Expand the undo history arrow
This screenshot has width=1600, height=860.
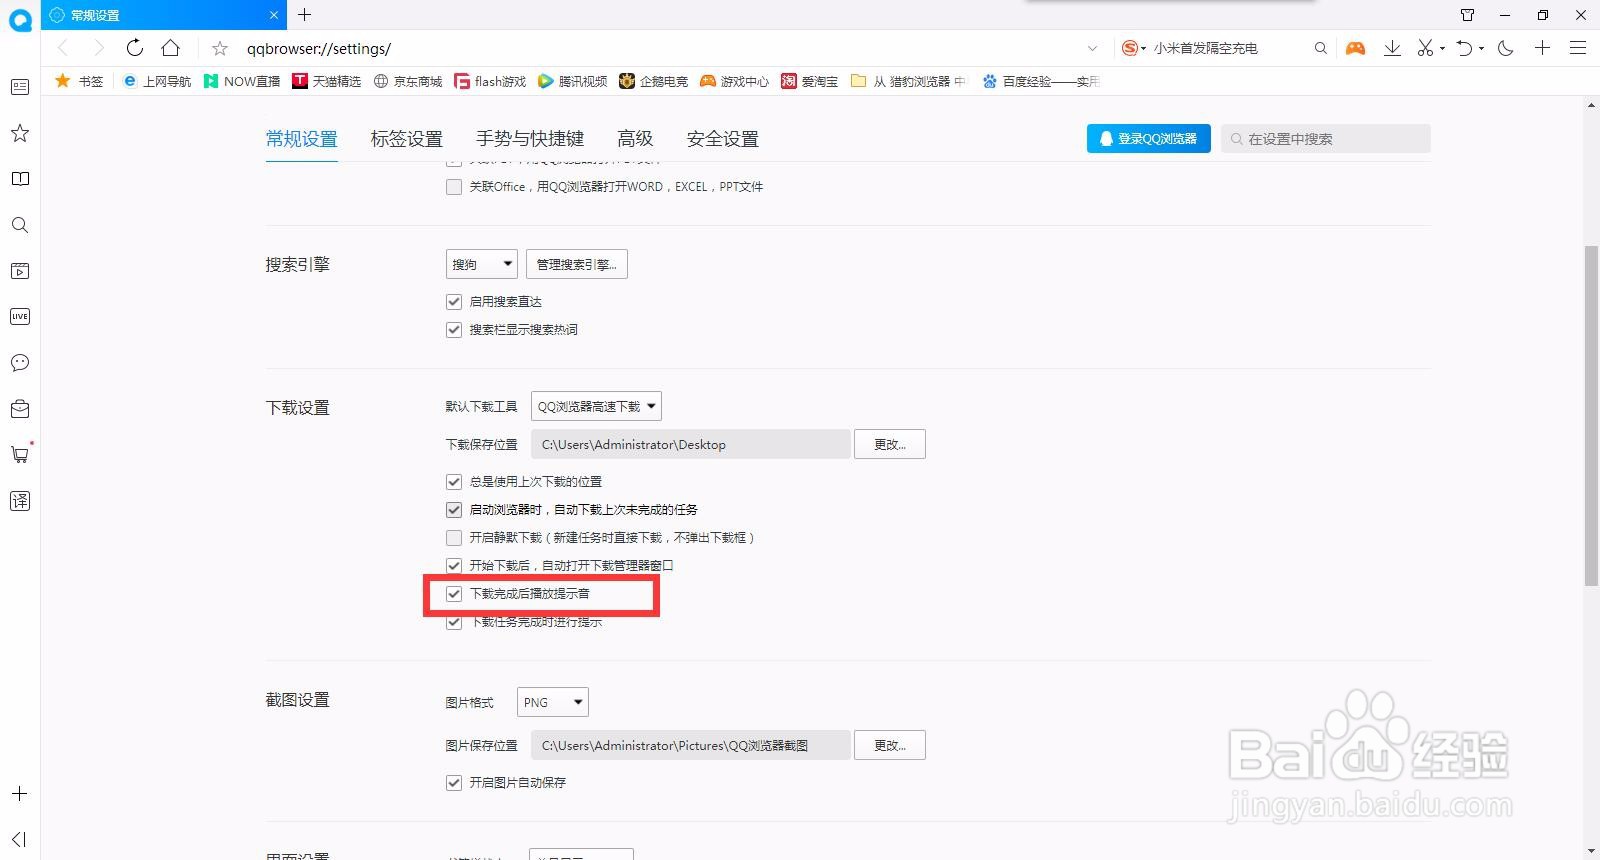[1481, 48]
